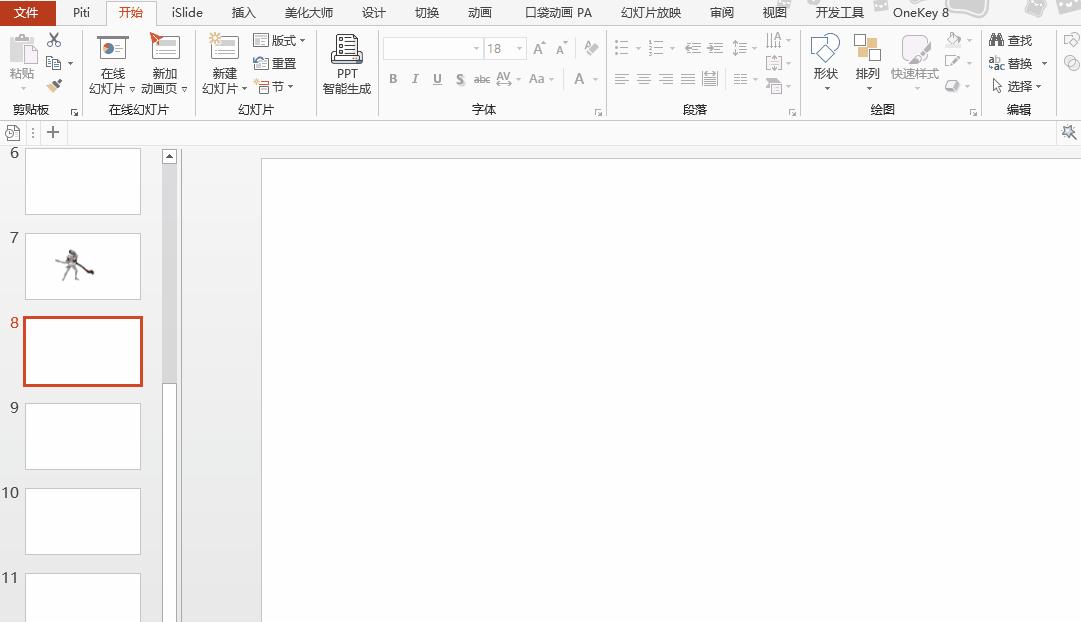Open the font size dropdown
Viewport: 1081px width, 622px height.
pos(517,47)
